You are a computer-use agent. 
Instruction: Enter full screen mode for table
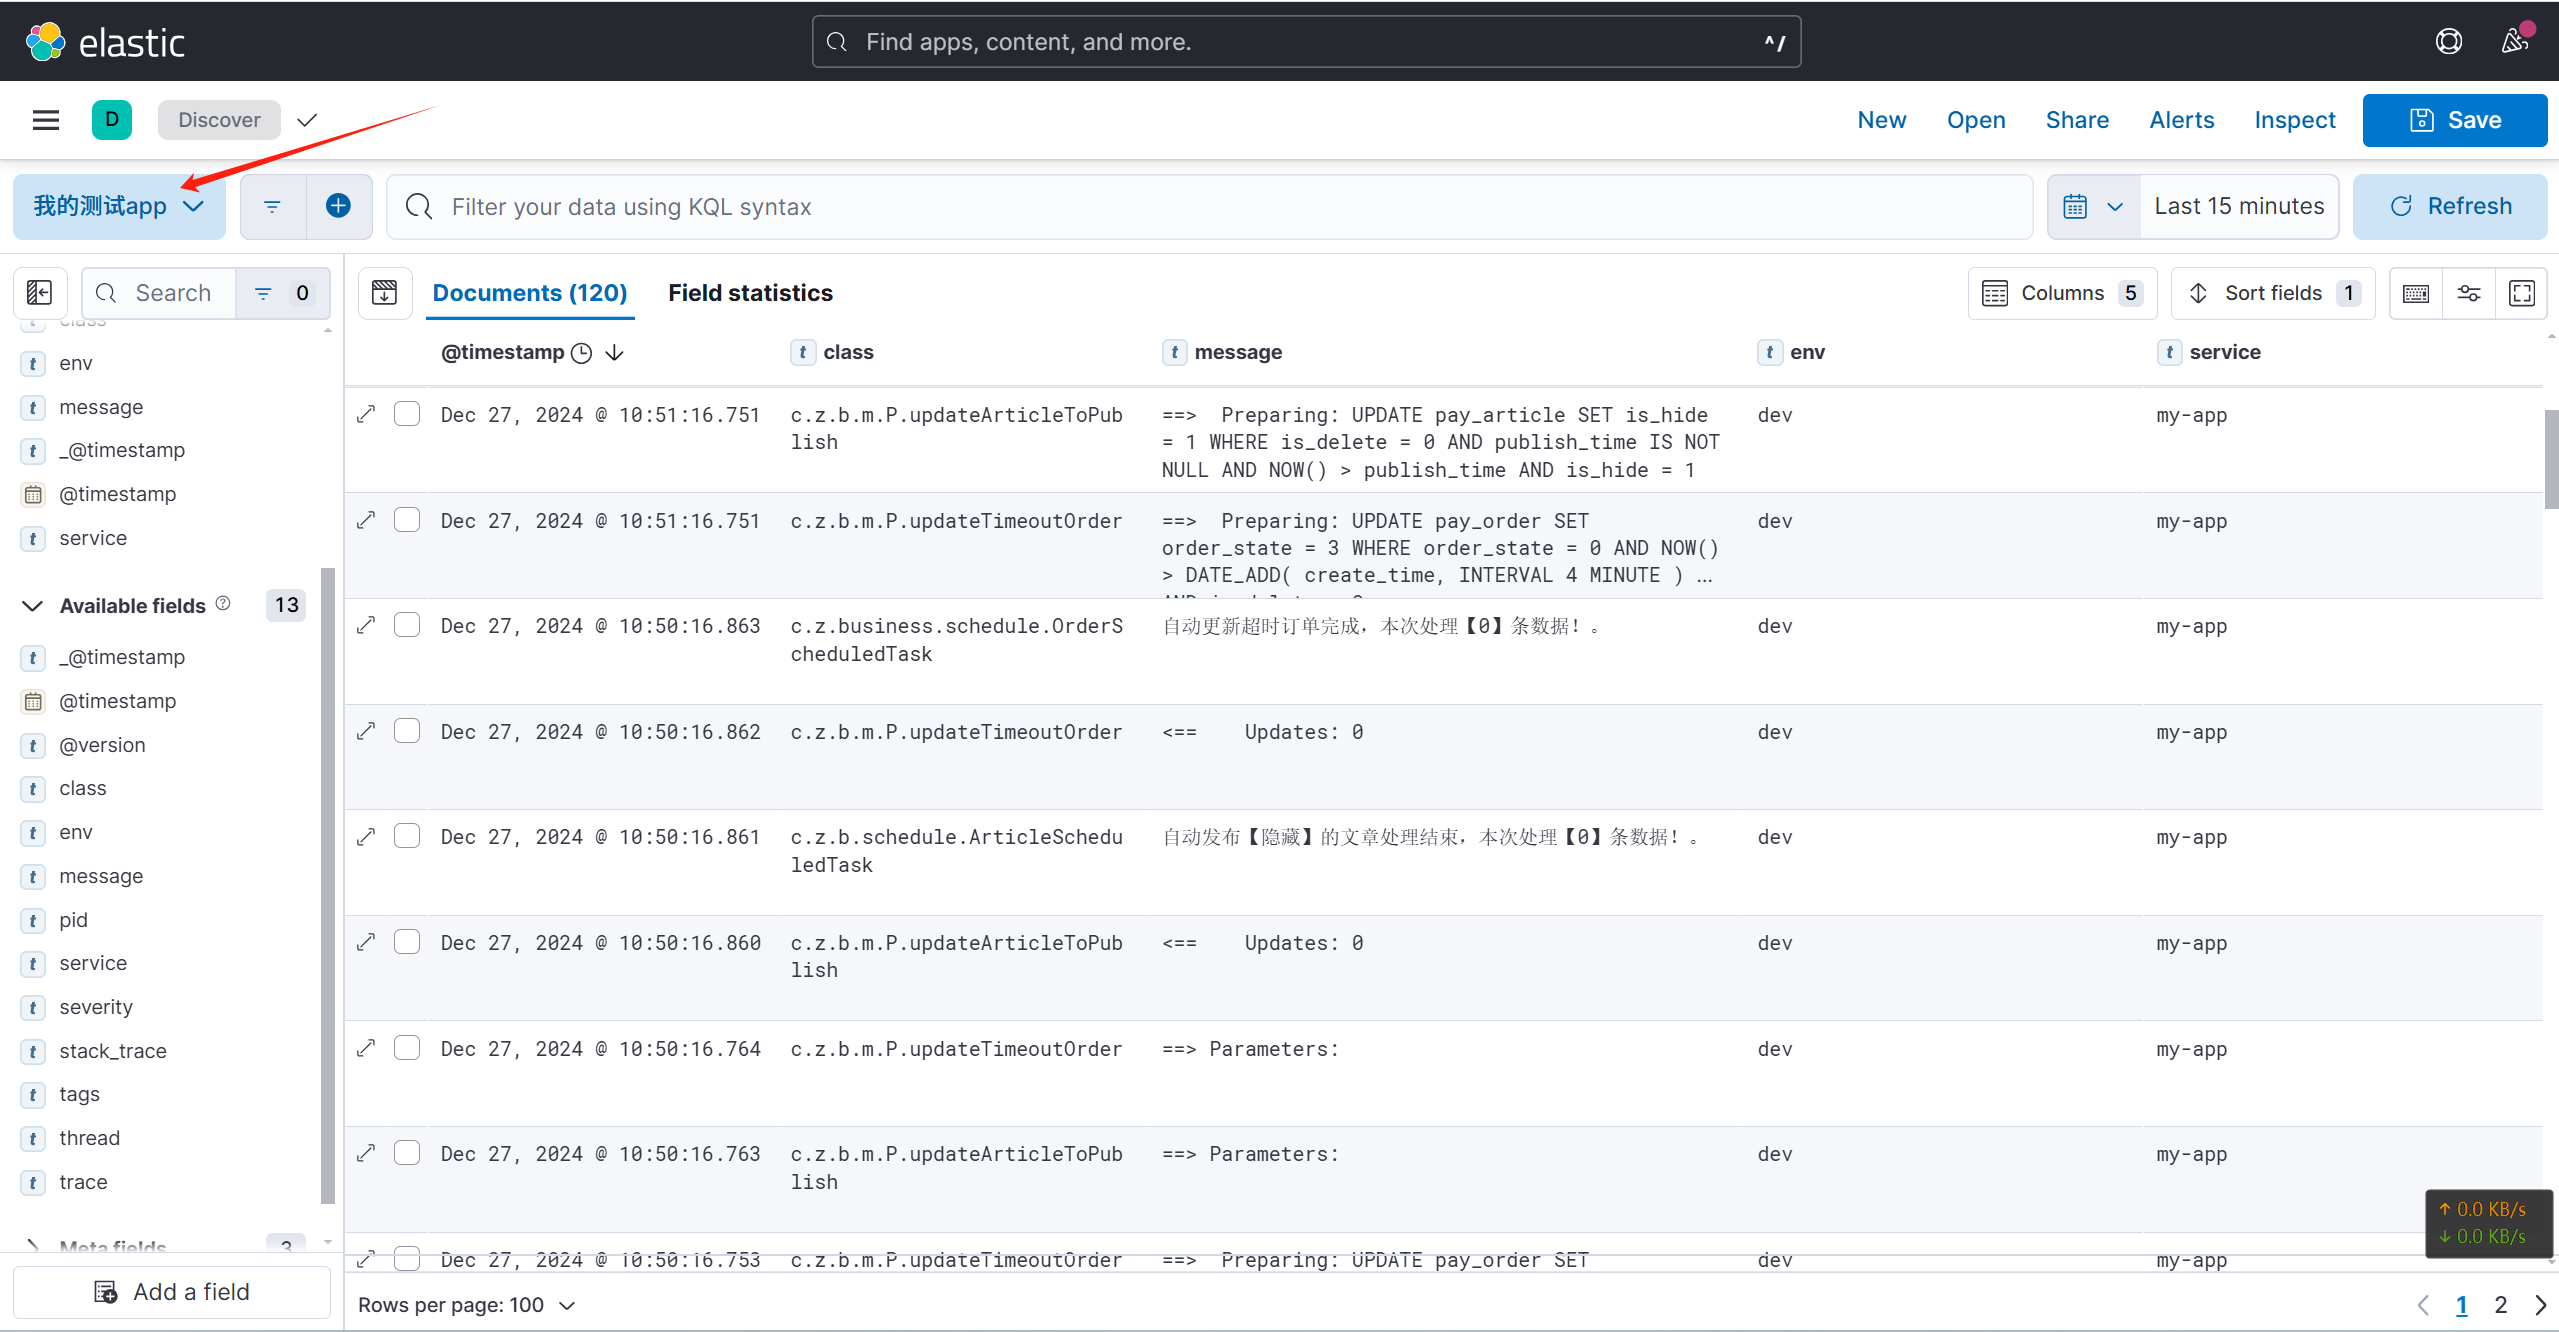pos(2521,293)
